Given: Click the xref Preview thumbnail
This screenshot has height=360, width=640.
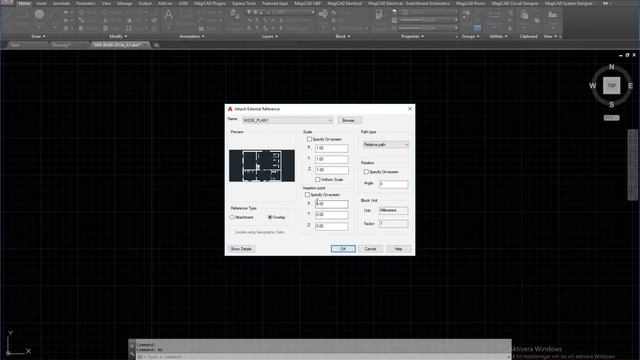Looking at the screenshot, I should tap(262, 166).
